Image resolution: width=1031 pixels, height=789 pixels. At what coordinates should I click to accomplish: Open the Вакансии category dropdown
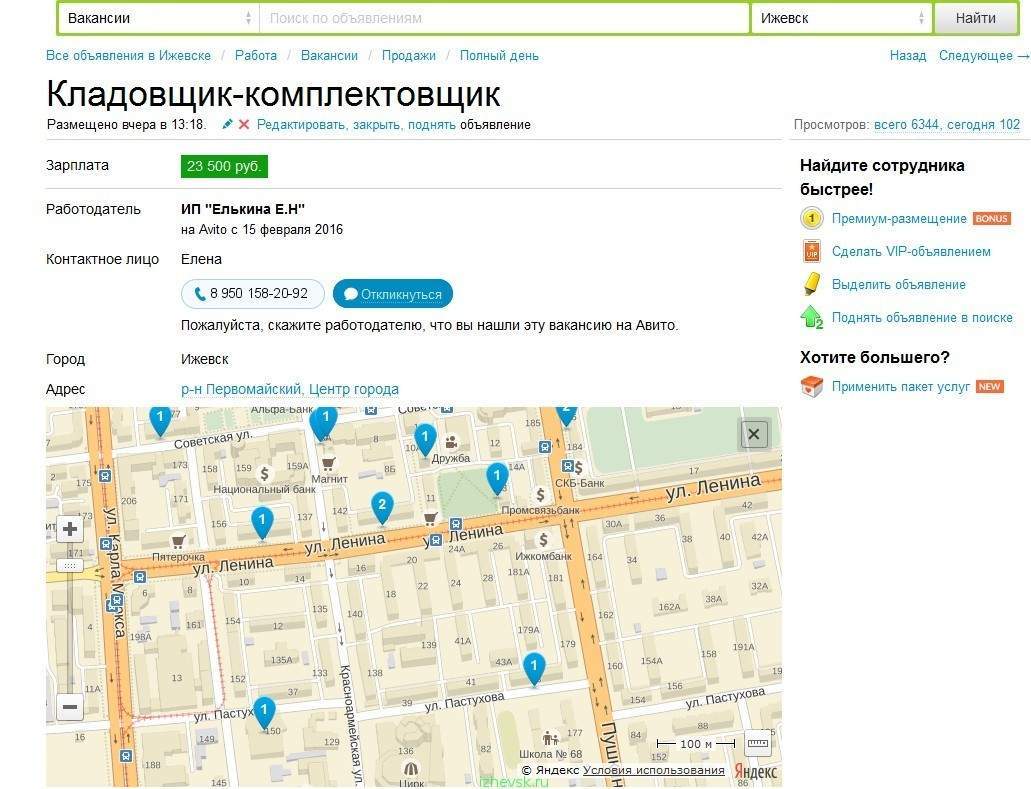158,18
